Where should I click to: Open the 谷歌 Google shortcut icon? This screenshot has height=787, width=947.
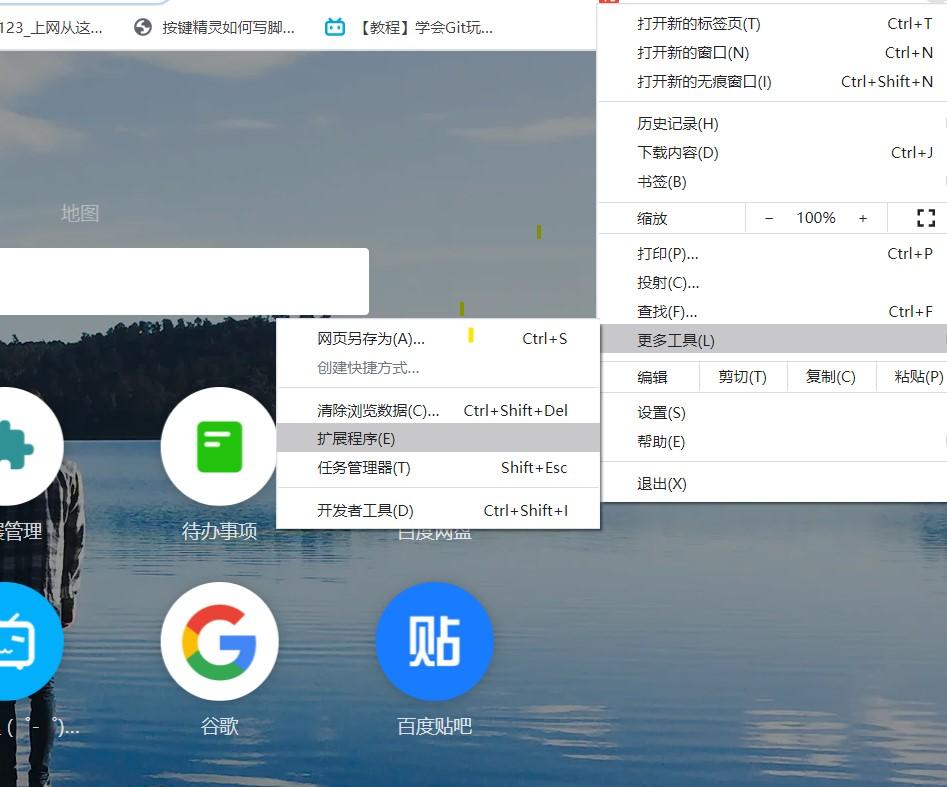pos(219,642)
